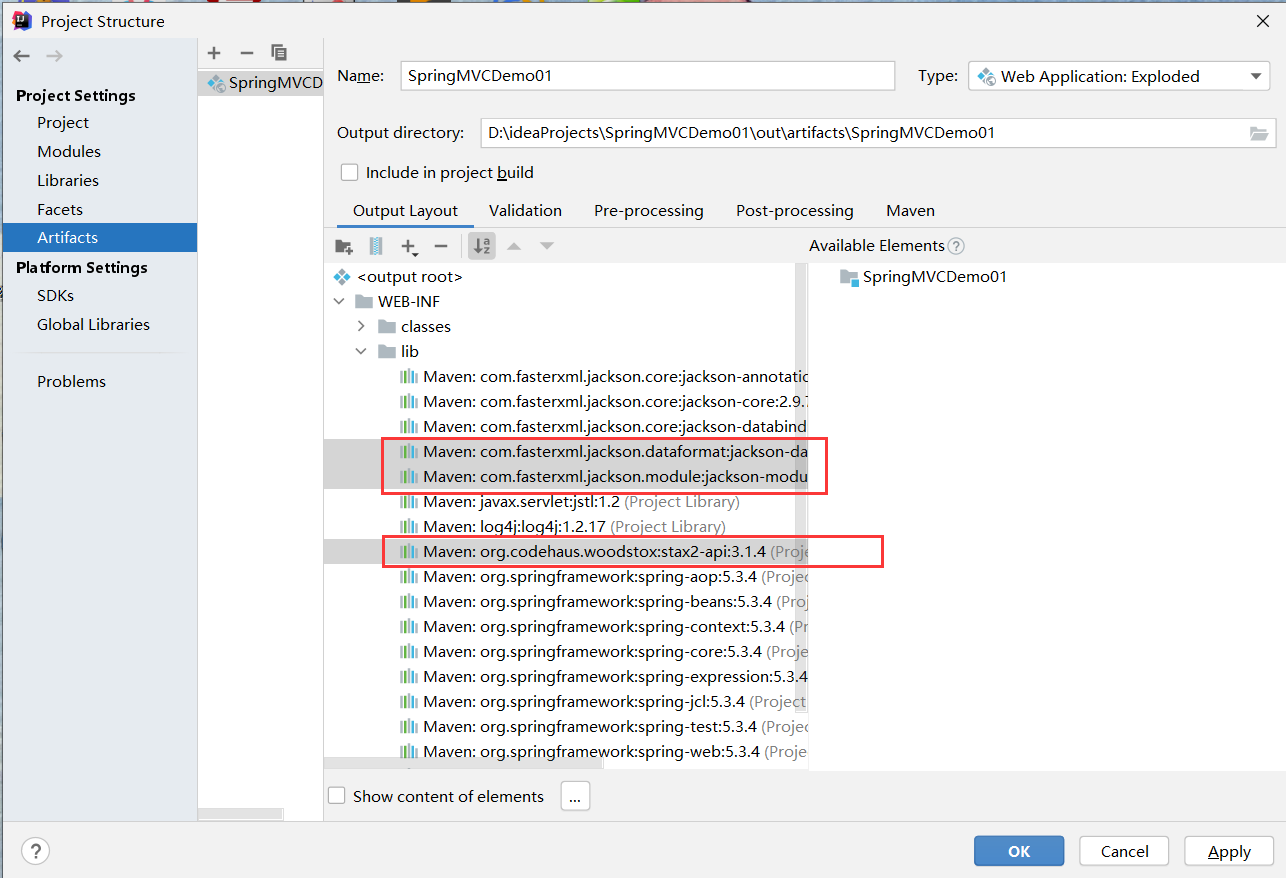The width and height of the screenshot is (1286, 878).
Task: Select the spring-beans:5.3.4 library row
Action: coord(604,602)
